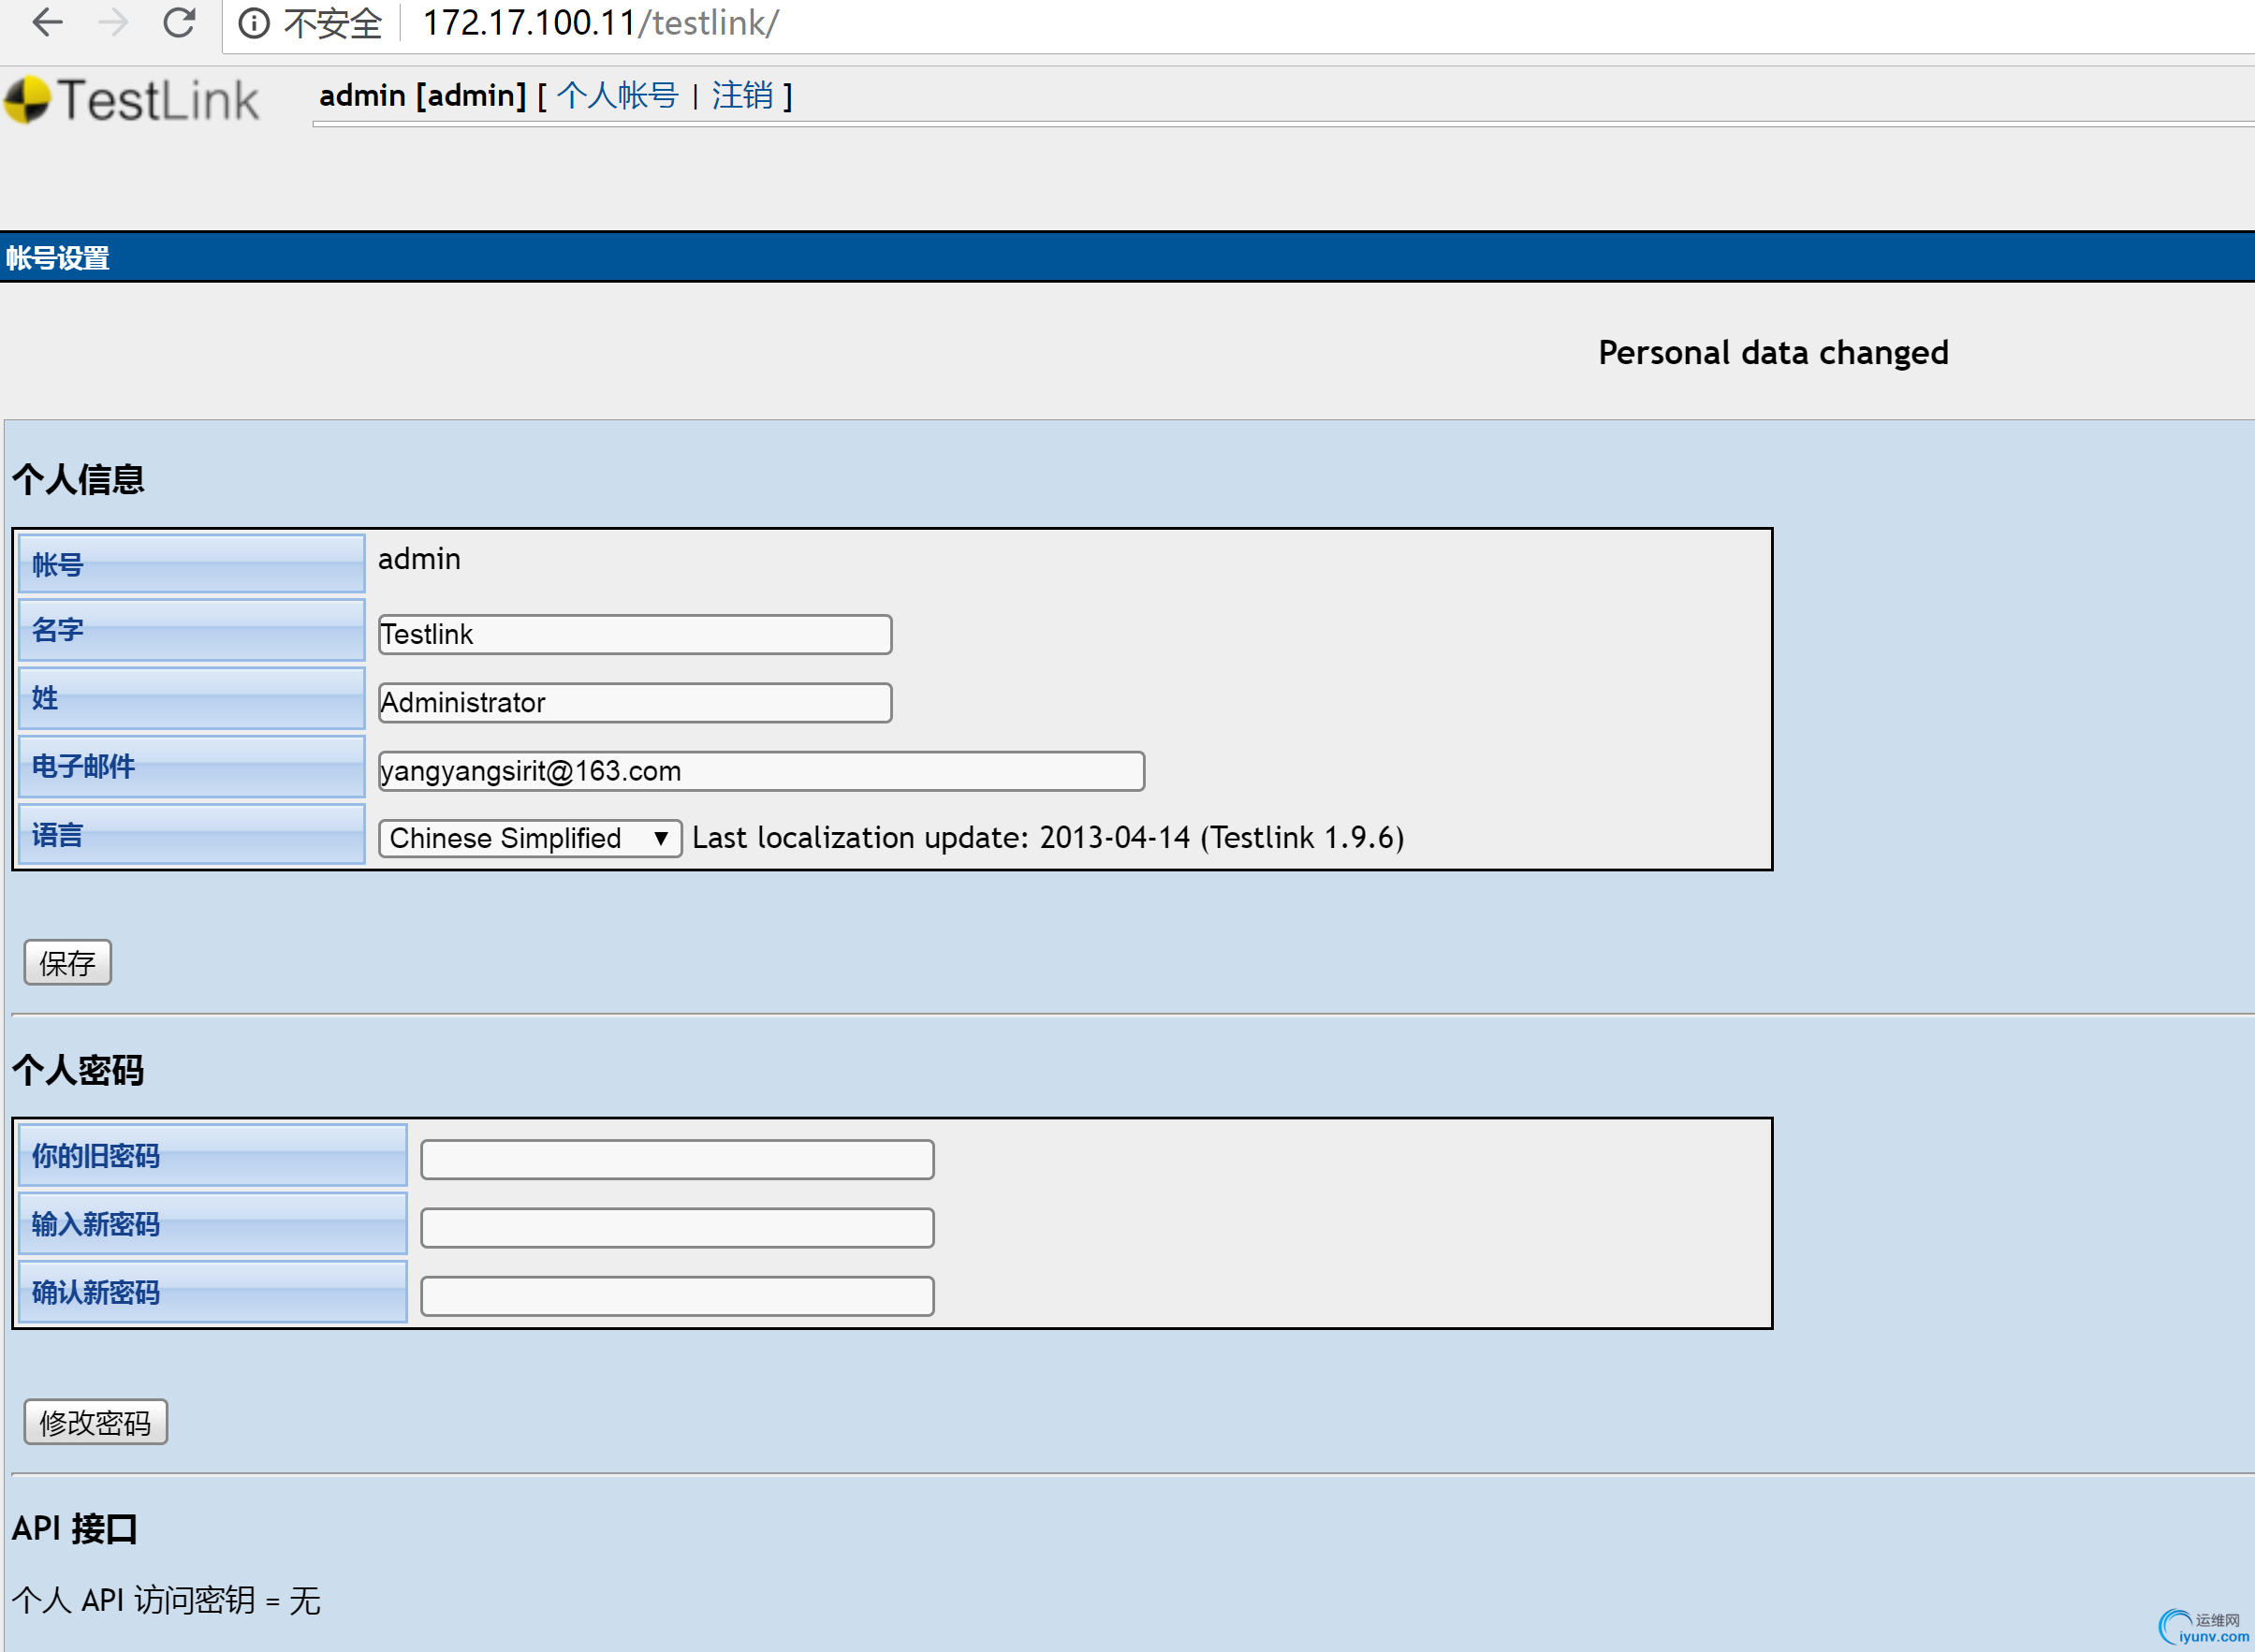The image size is (2255, 1652).
Task: Open site info via the 不安全 icon
Action: pos(254,23)
